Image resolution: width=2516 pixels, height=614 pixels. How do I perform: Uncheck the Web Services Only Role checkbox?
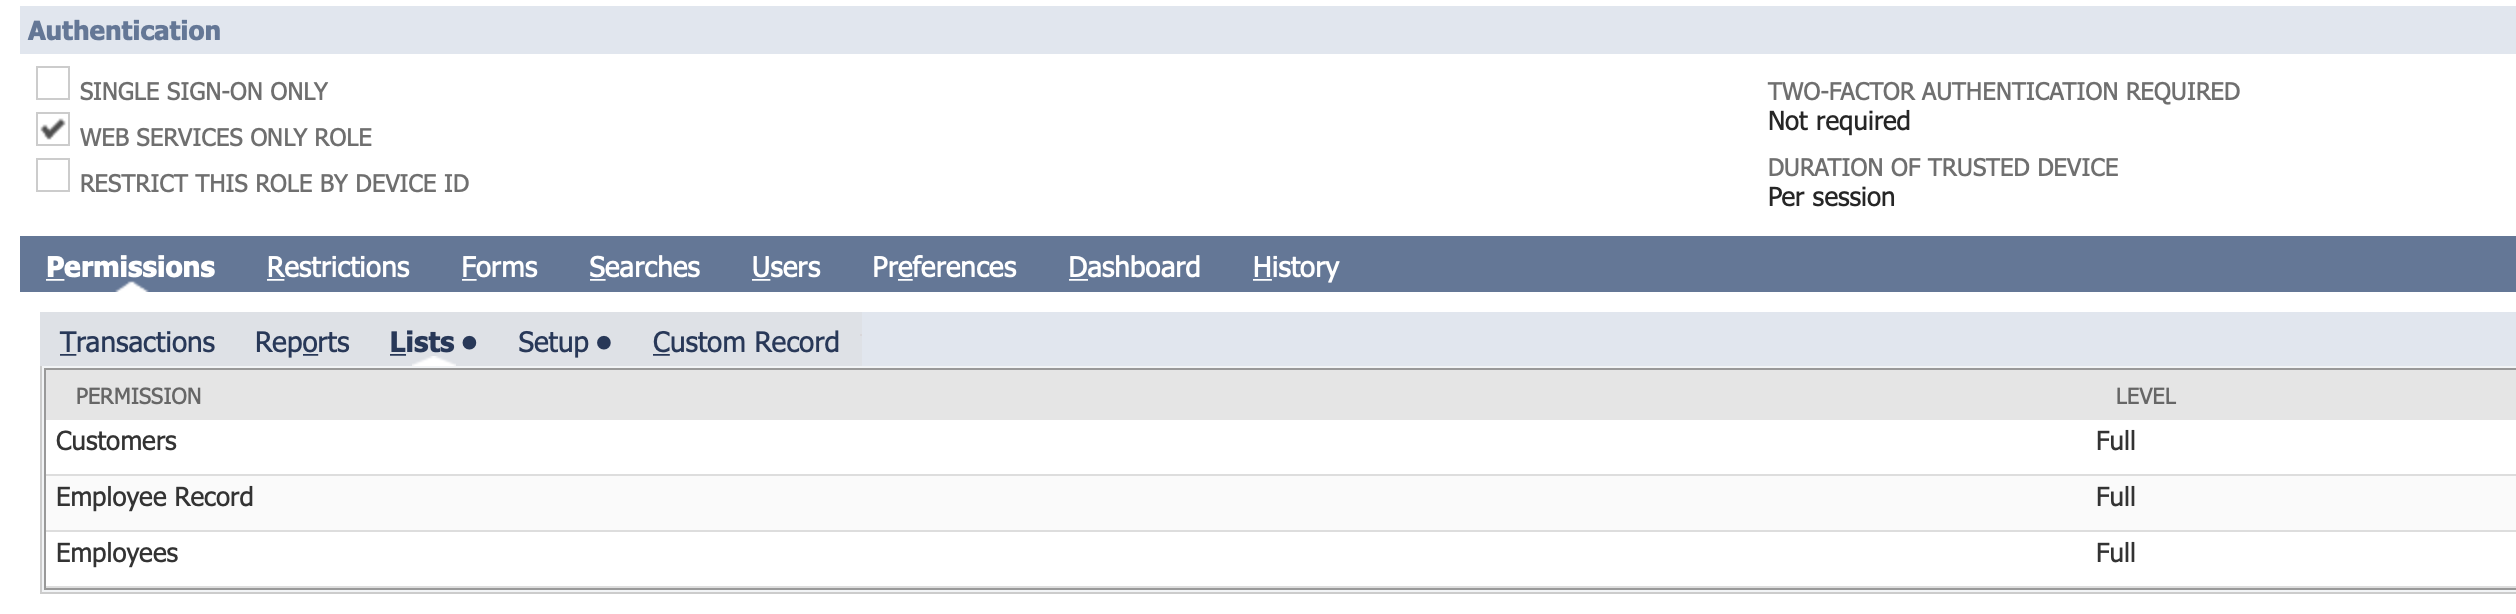tap(53, 130)
